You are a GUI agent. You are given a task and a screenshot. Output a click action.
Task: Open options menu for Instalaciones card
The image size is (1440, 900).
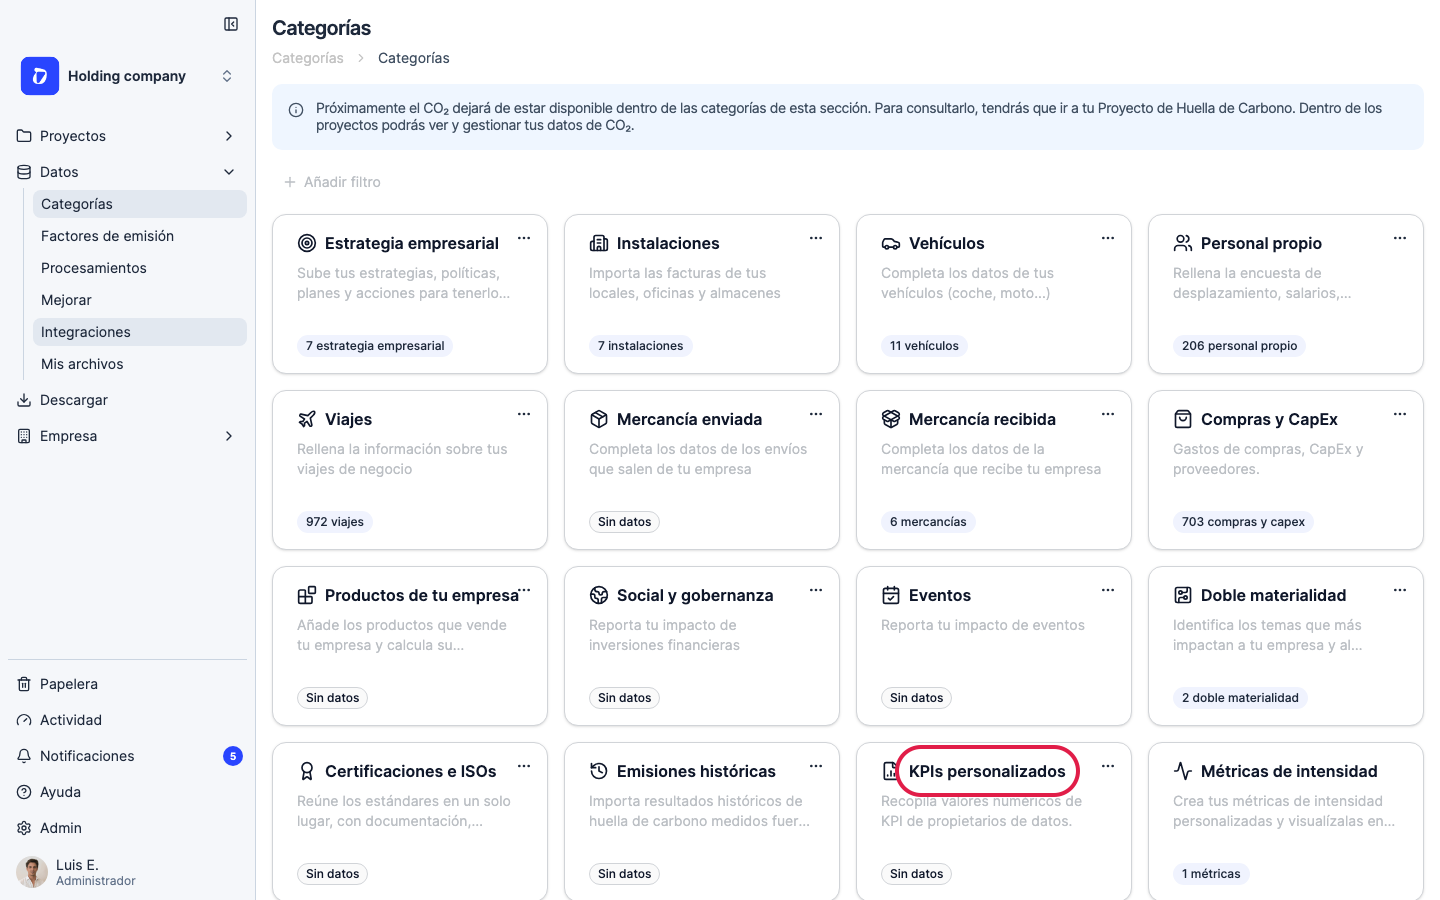click(x=816, y=238)
